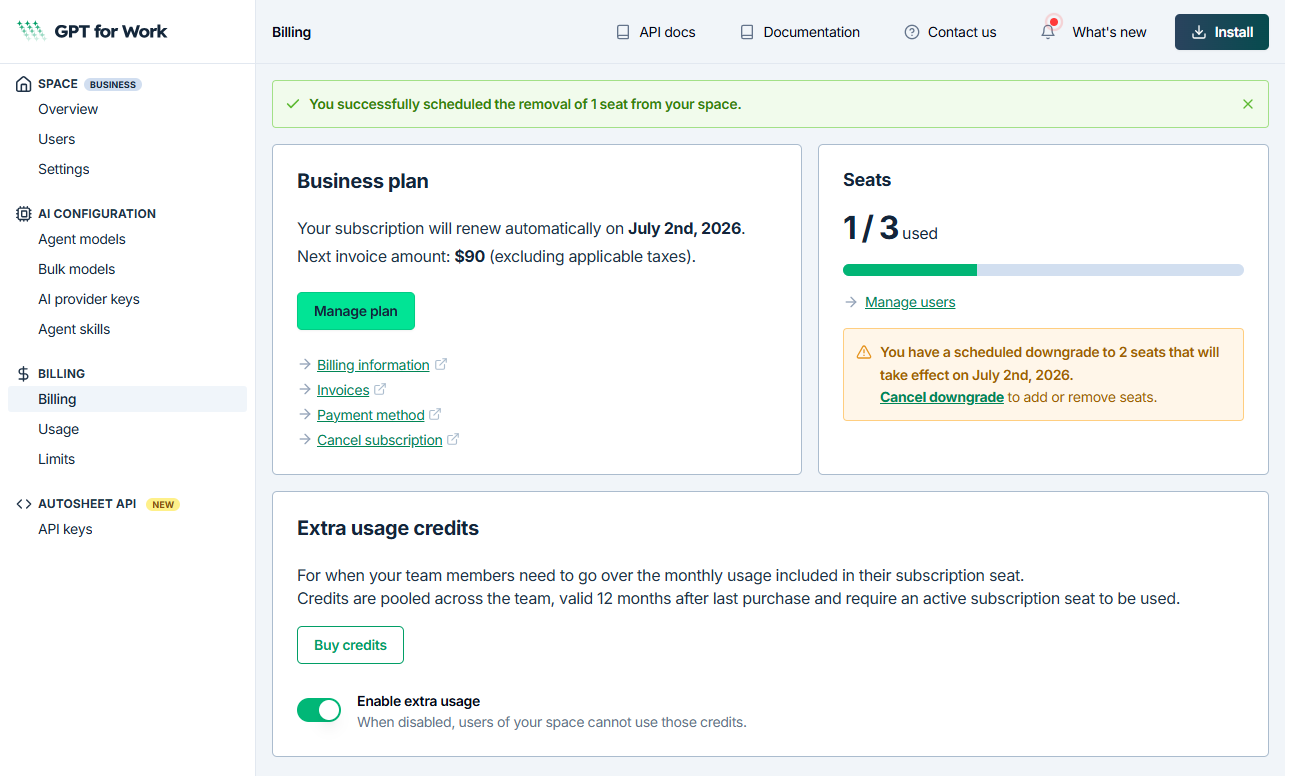Click the download icon on Install button
Screen dimensions: 1300x776
pos(1199,32)
